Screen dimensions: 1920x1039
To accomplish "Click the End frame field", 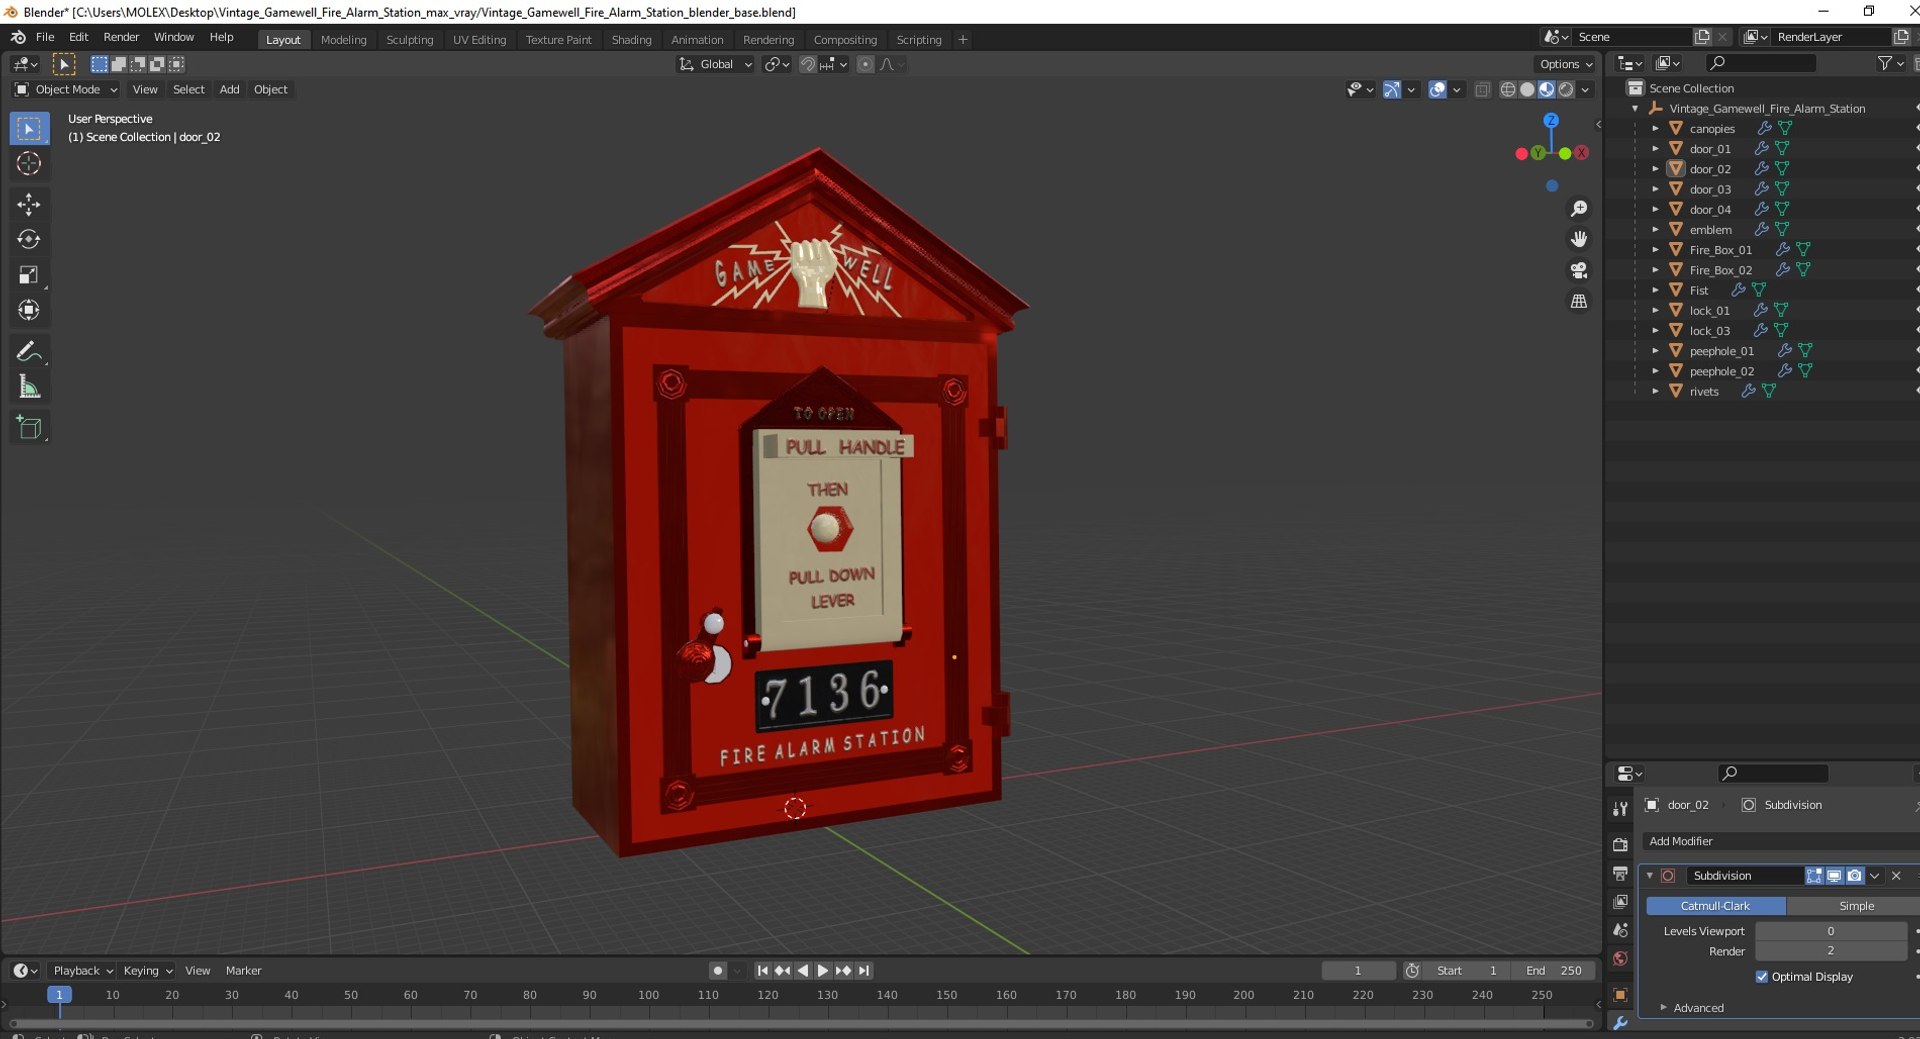I will (1554, 971).
